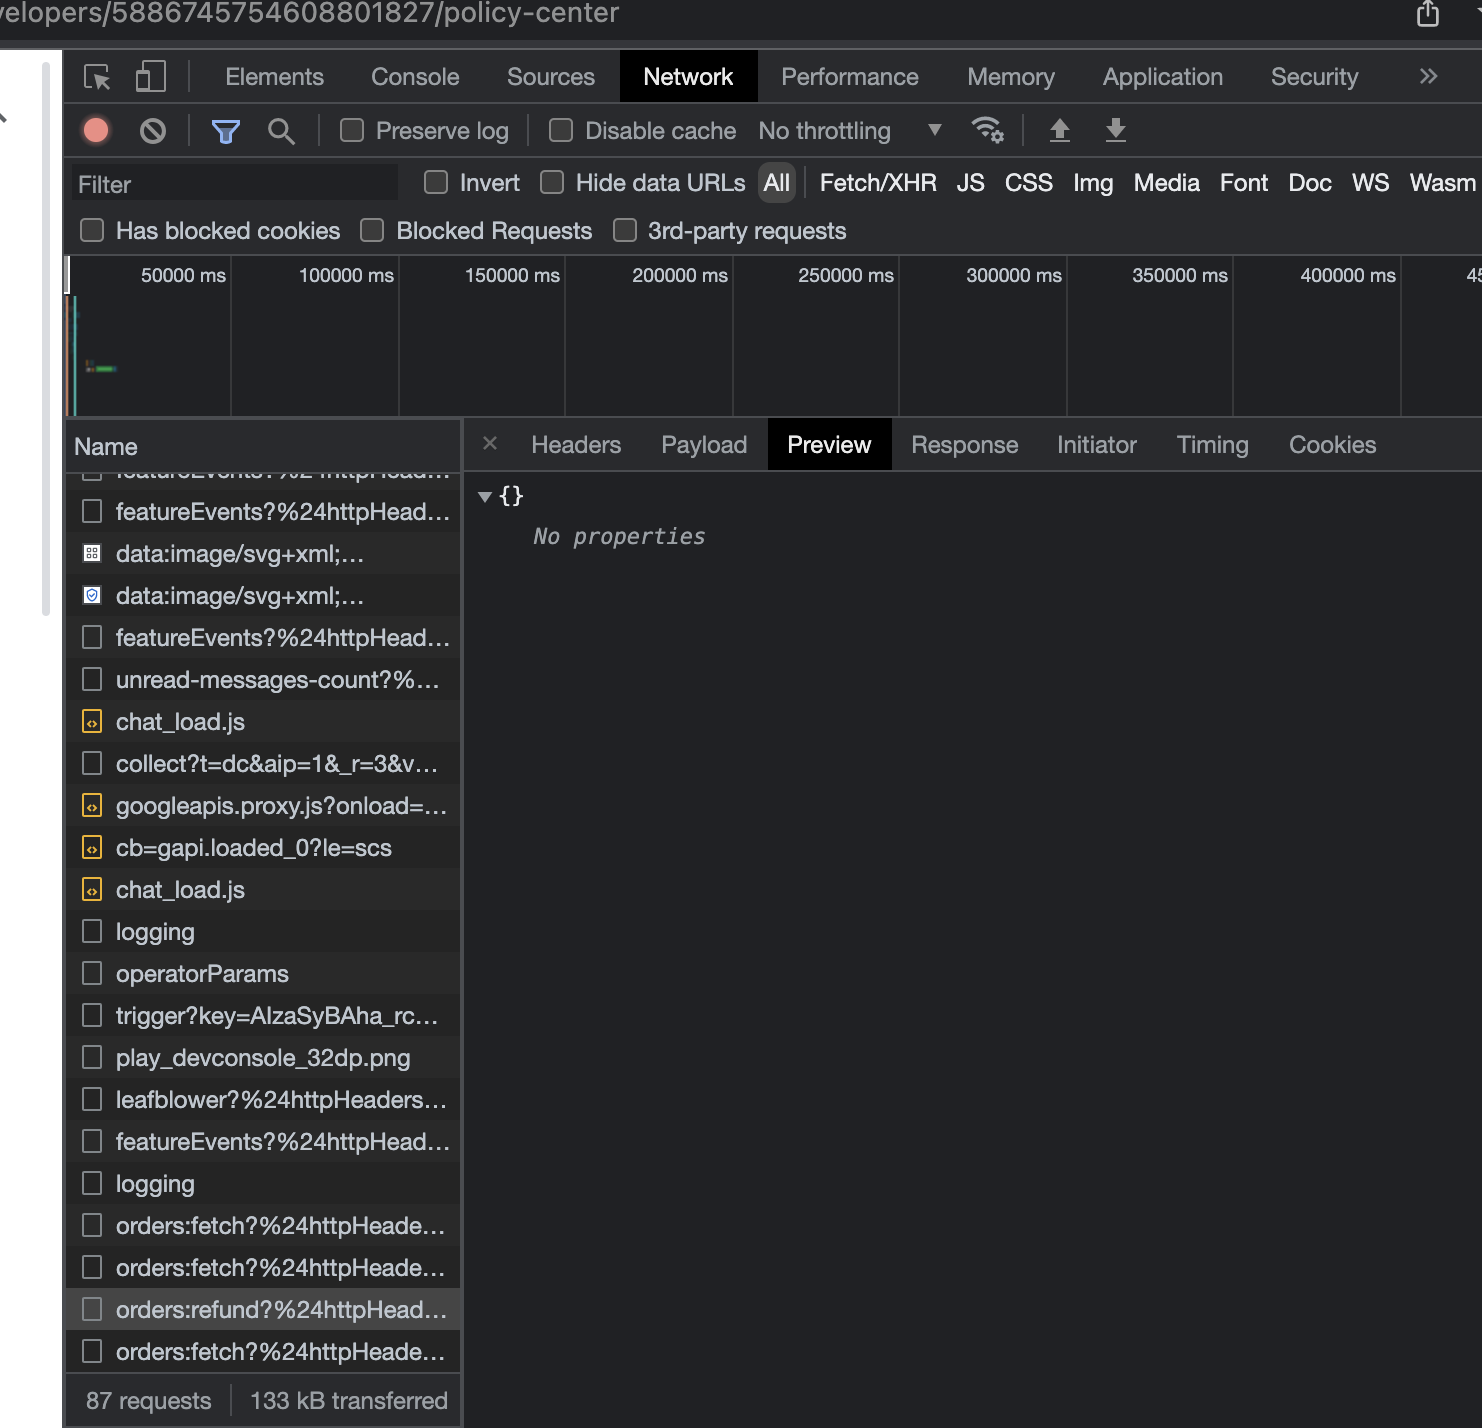Click the Filter text input field
Viewport: 1482px width, 1428px height.
(235, 184)
